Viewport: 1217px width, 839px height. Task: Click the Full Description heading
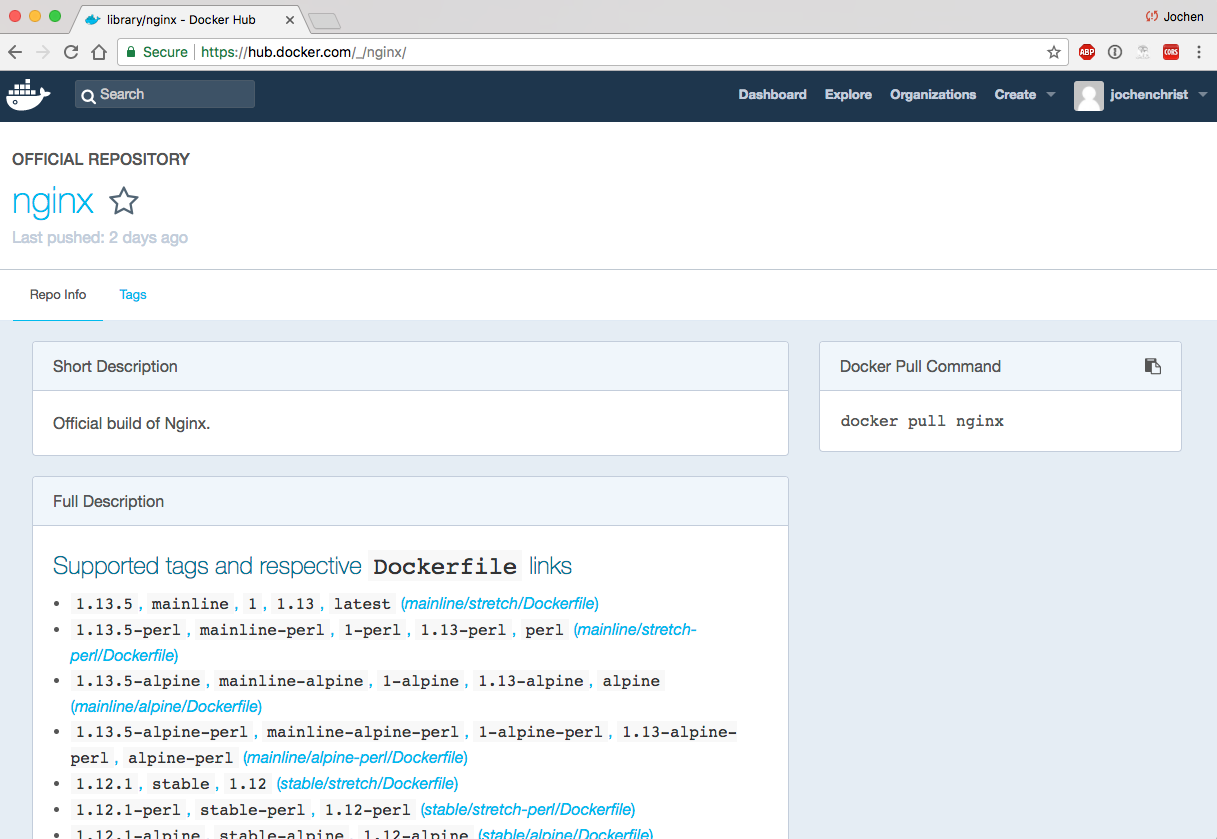coord(108,501)
